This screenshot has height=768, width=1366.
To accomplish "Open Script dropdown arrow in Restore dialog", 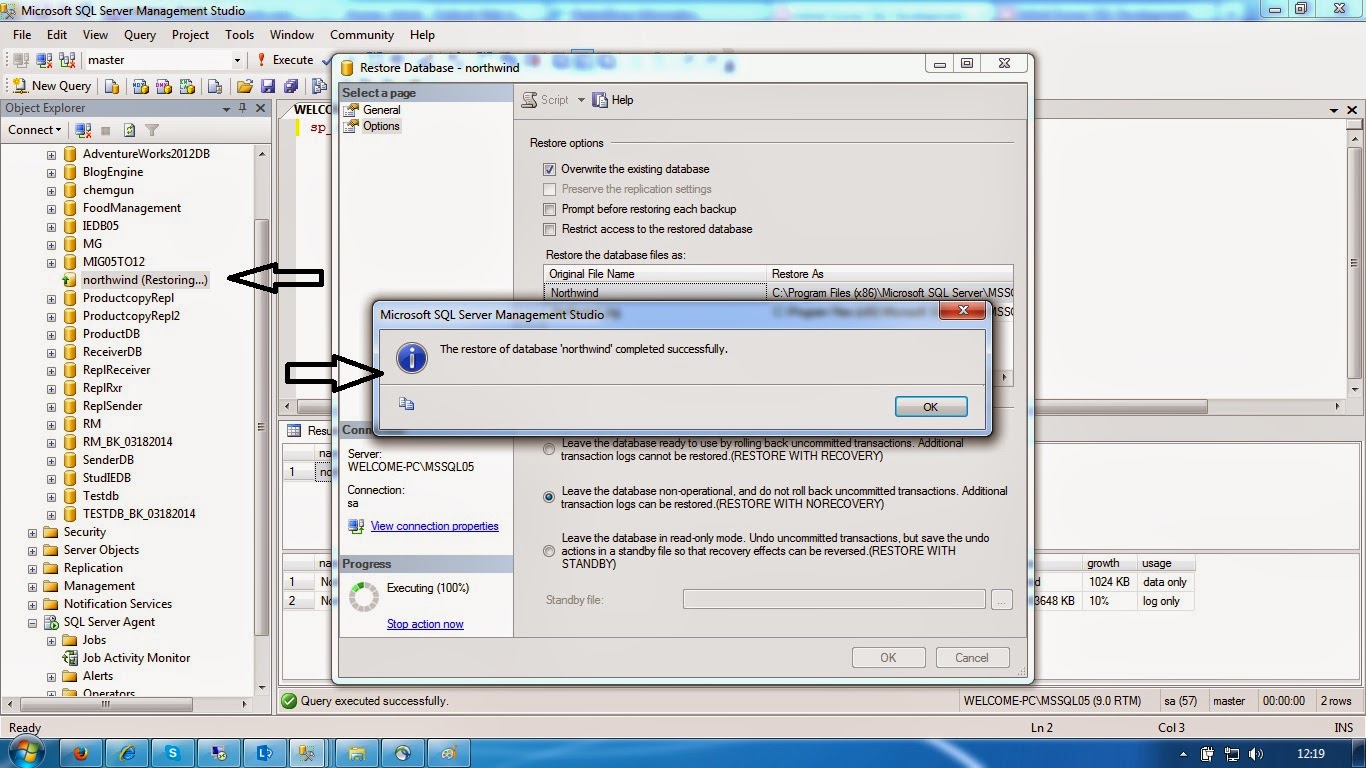I will click(x=581, y=100).
